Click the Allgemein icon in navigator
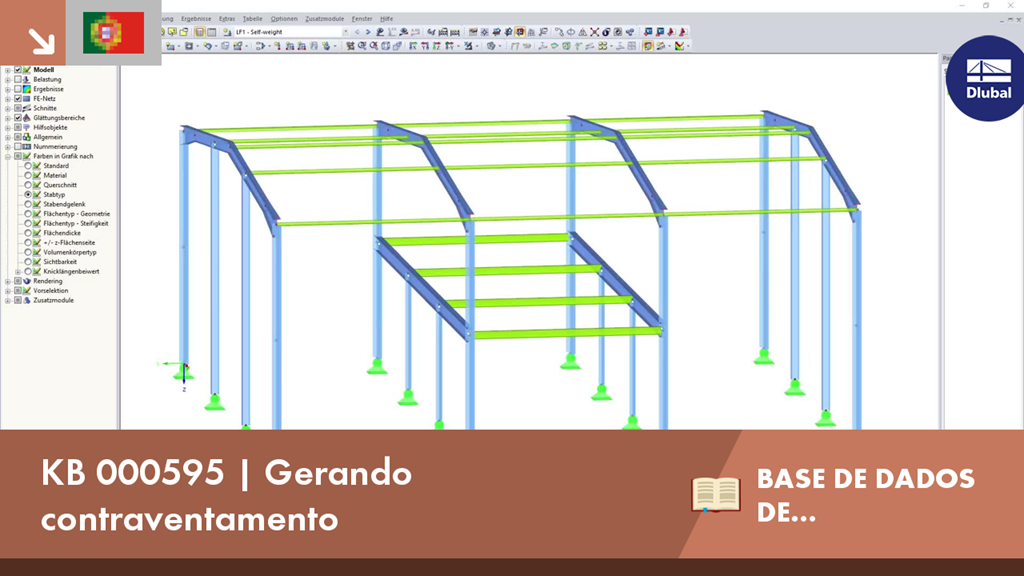 click(x=27, y=137)
